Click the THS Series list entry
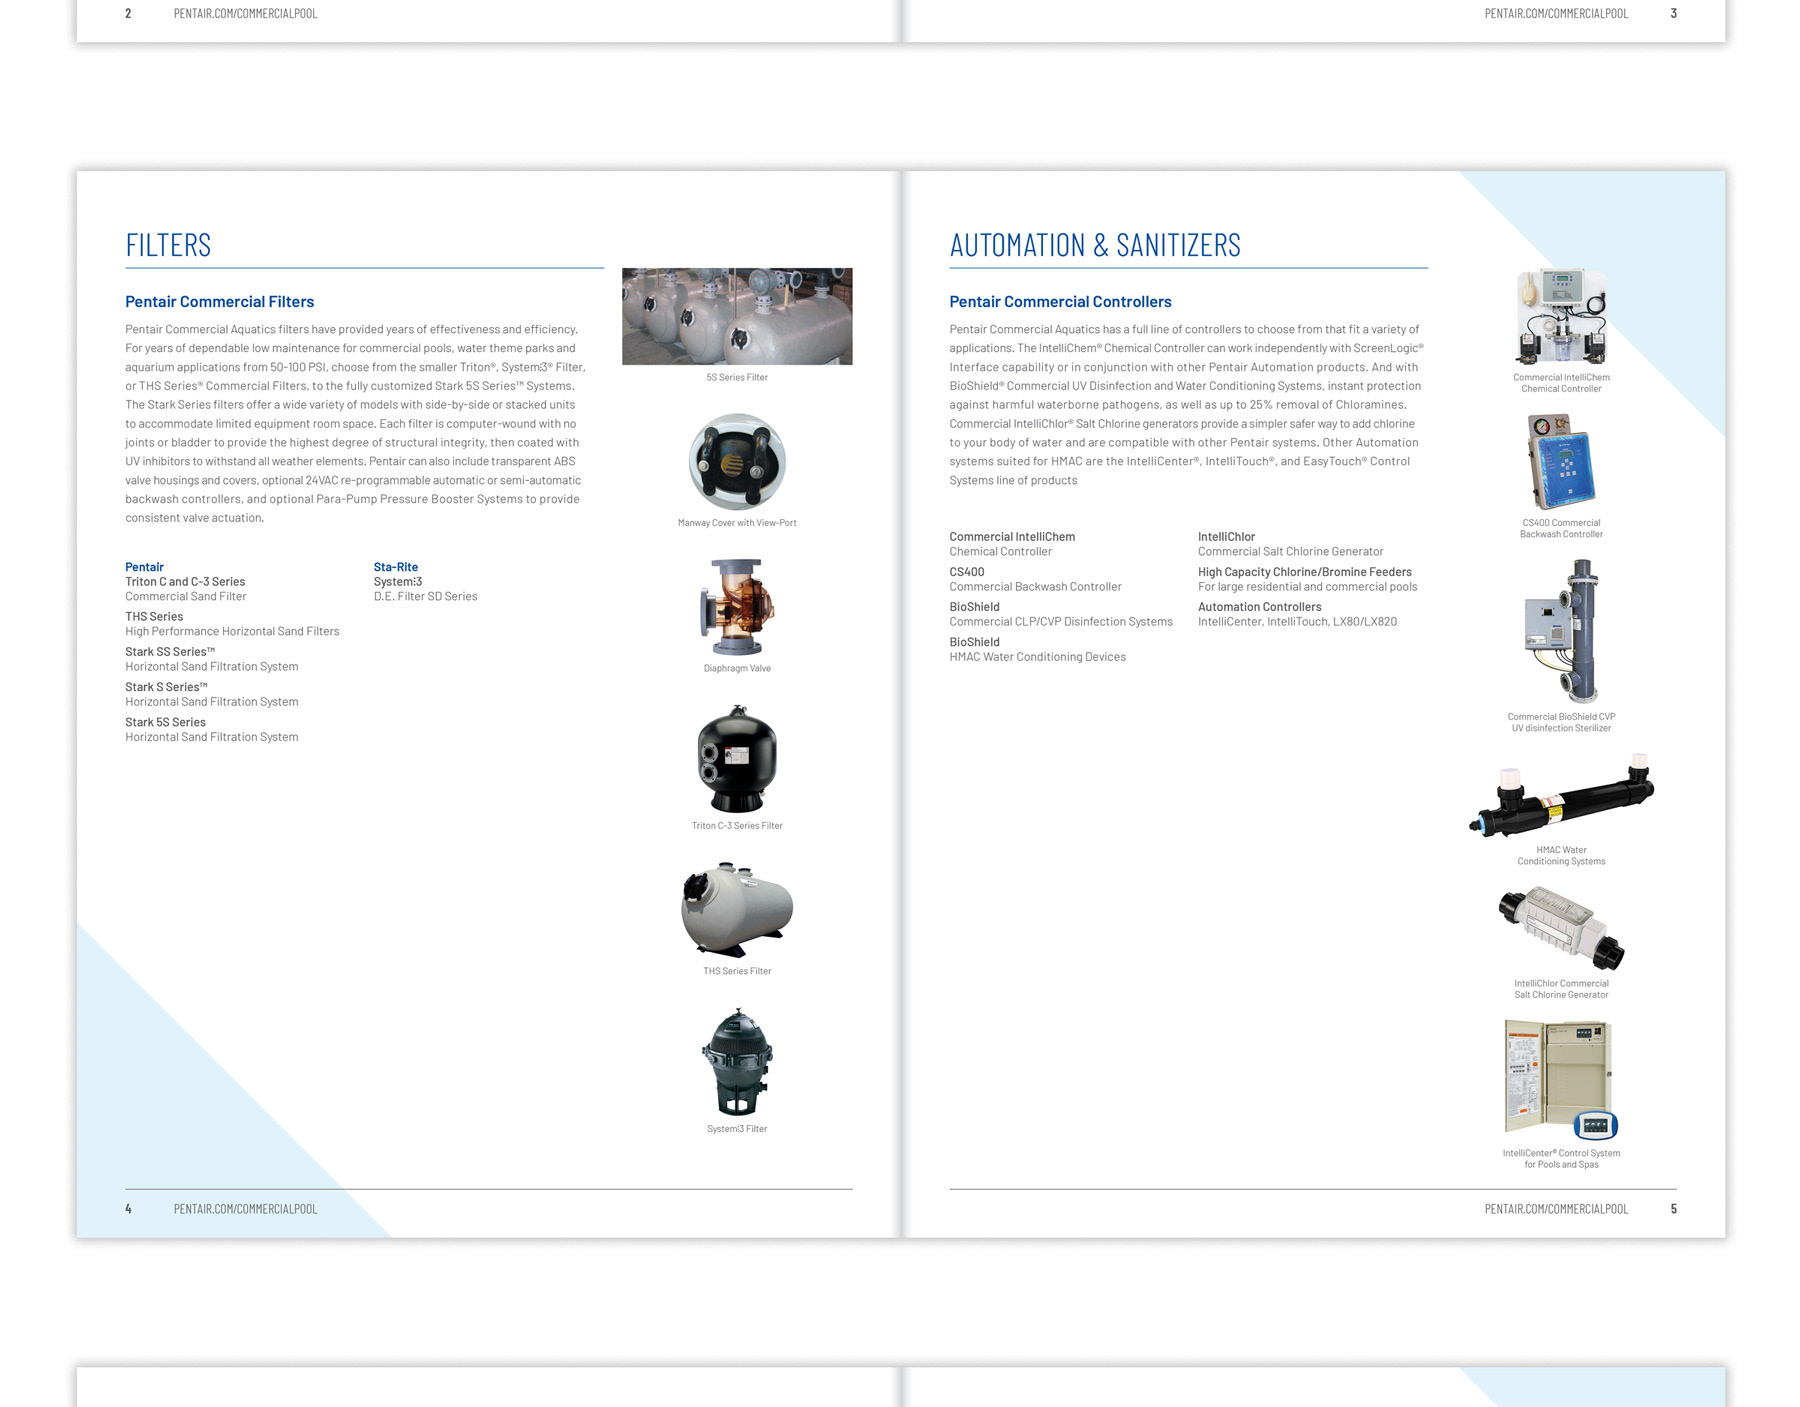Viewport: 1800px width, 1407px height. 232,624
